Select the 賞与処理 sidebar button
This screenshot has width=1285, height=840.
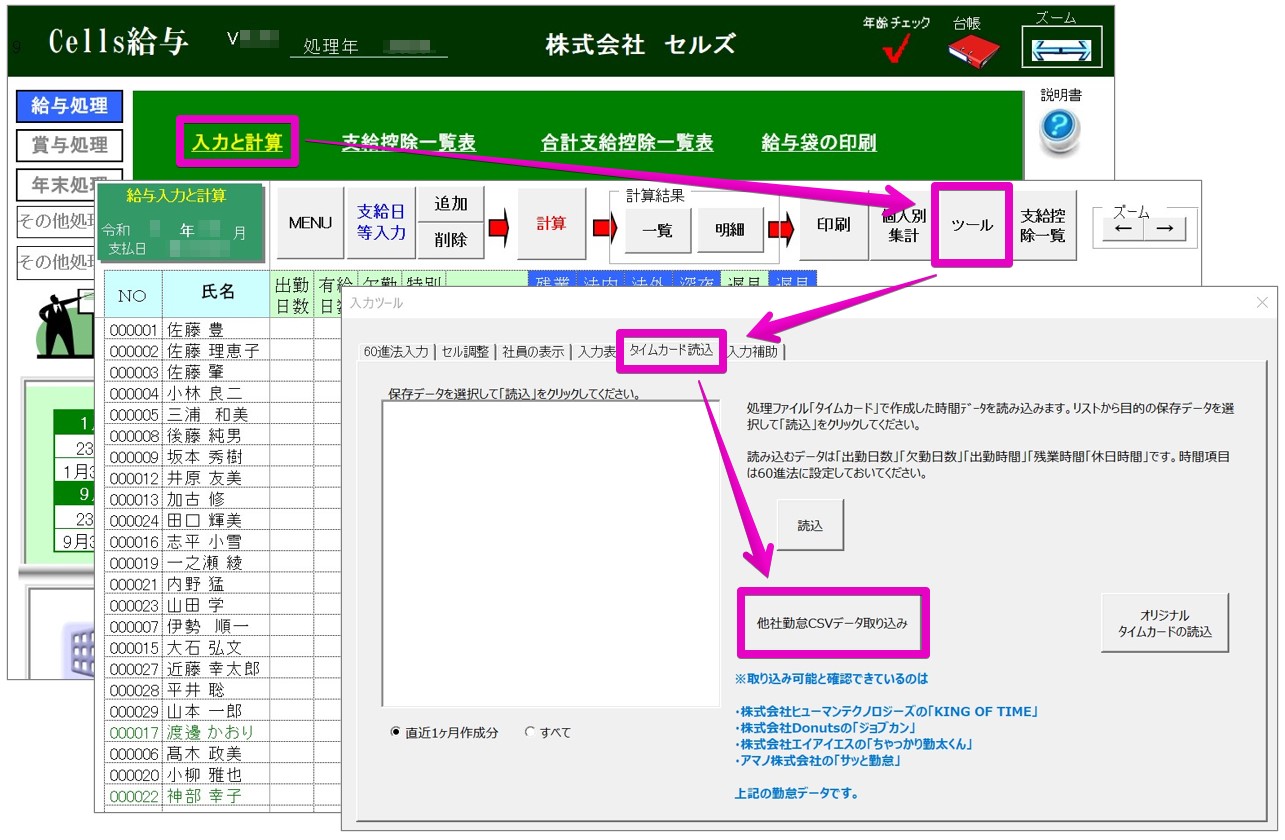pos(69,145)
